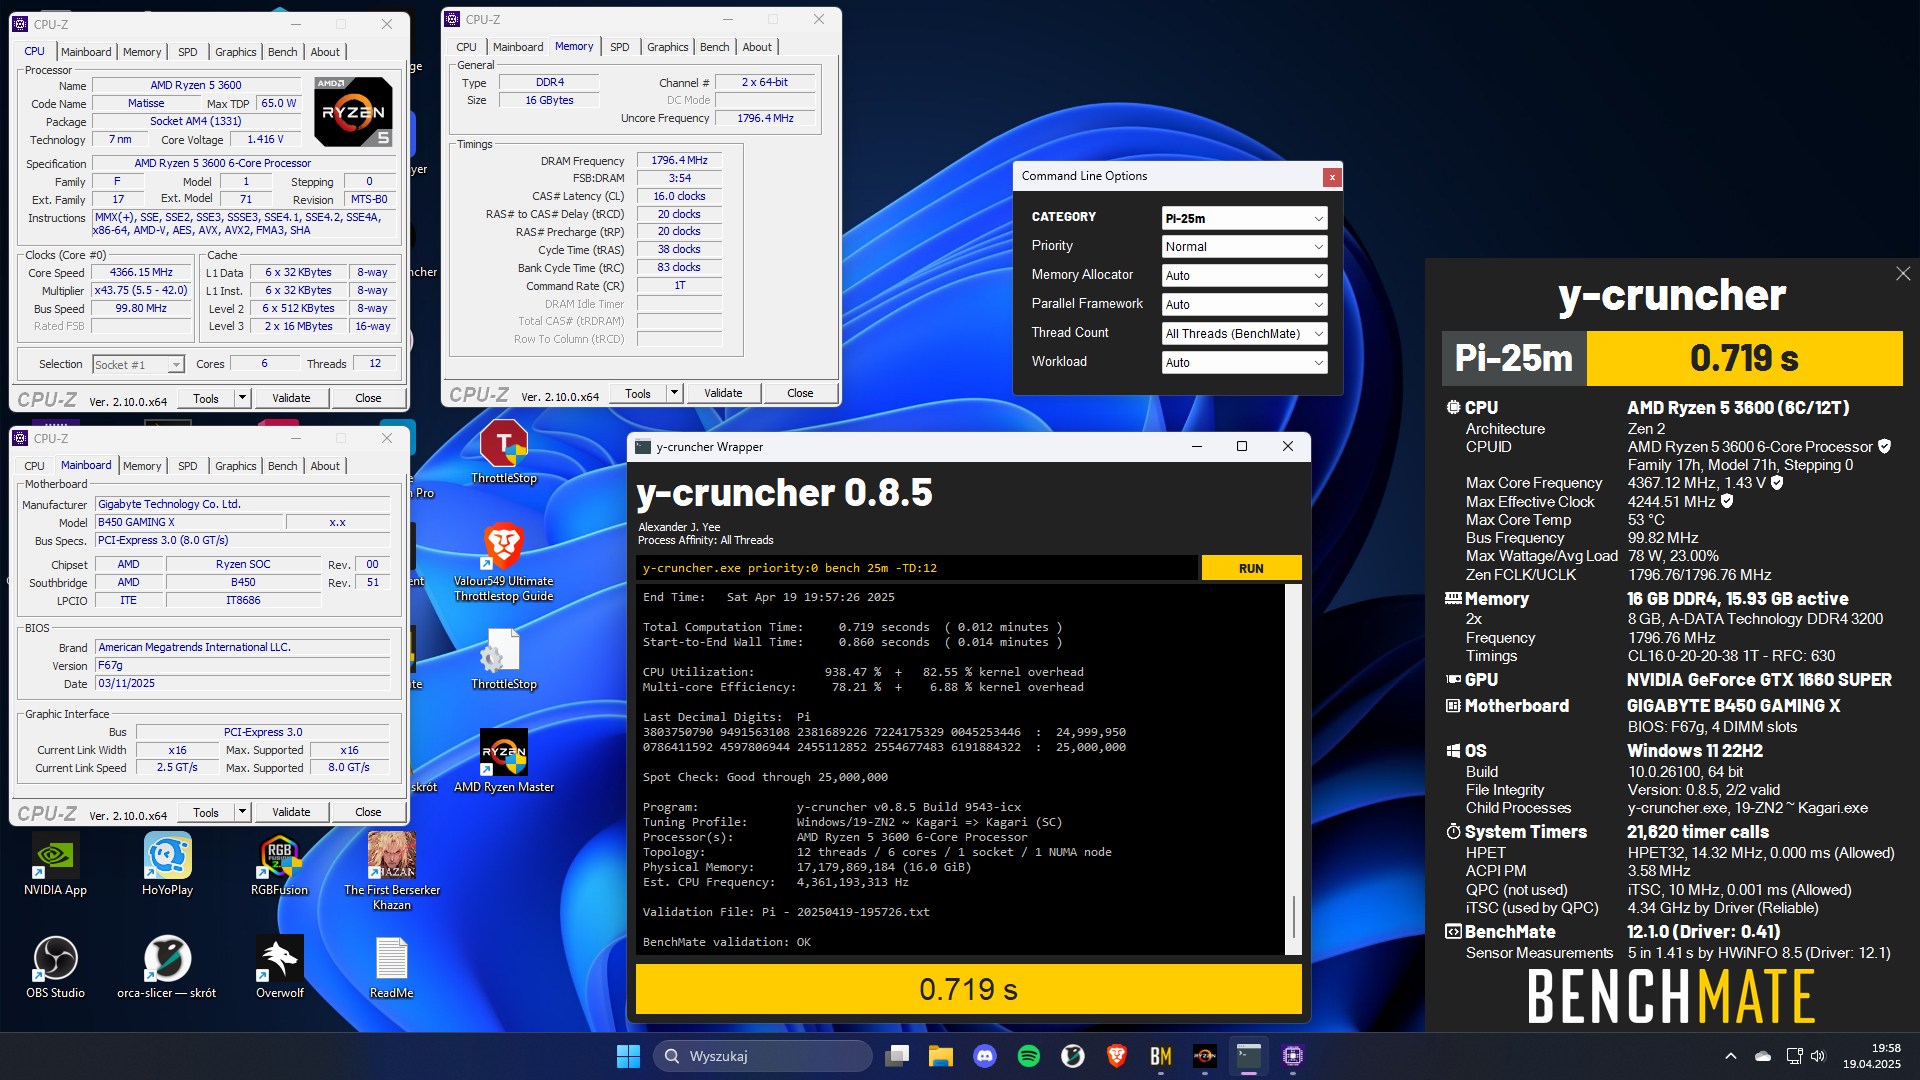This screenshot has width=1920, height=1080.
Task: Open ReadMe text file icon
Action: (391, 968)
